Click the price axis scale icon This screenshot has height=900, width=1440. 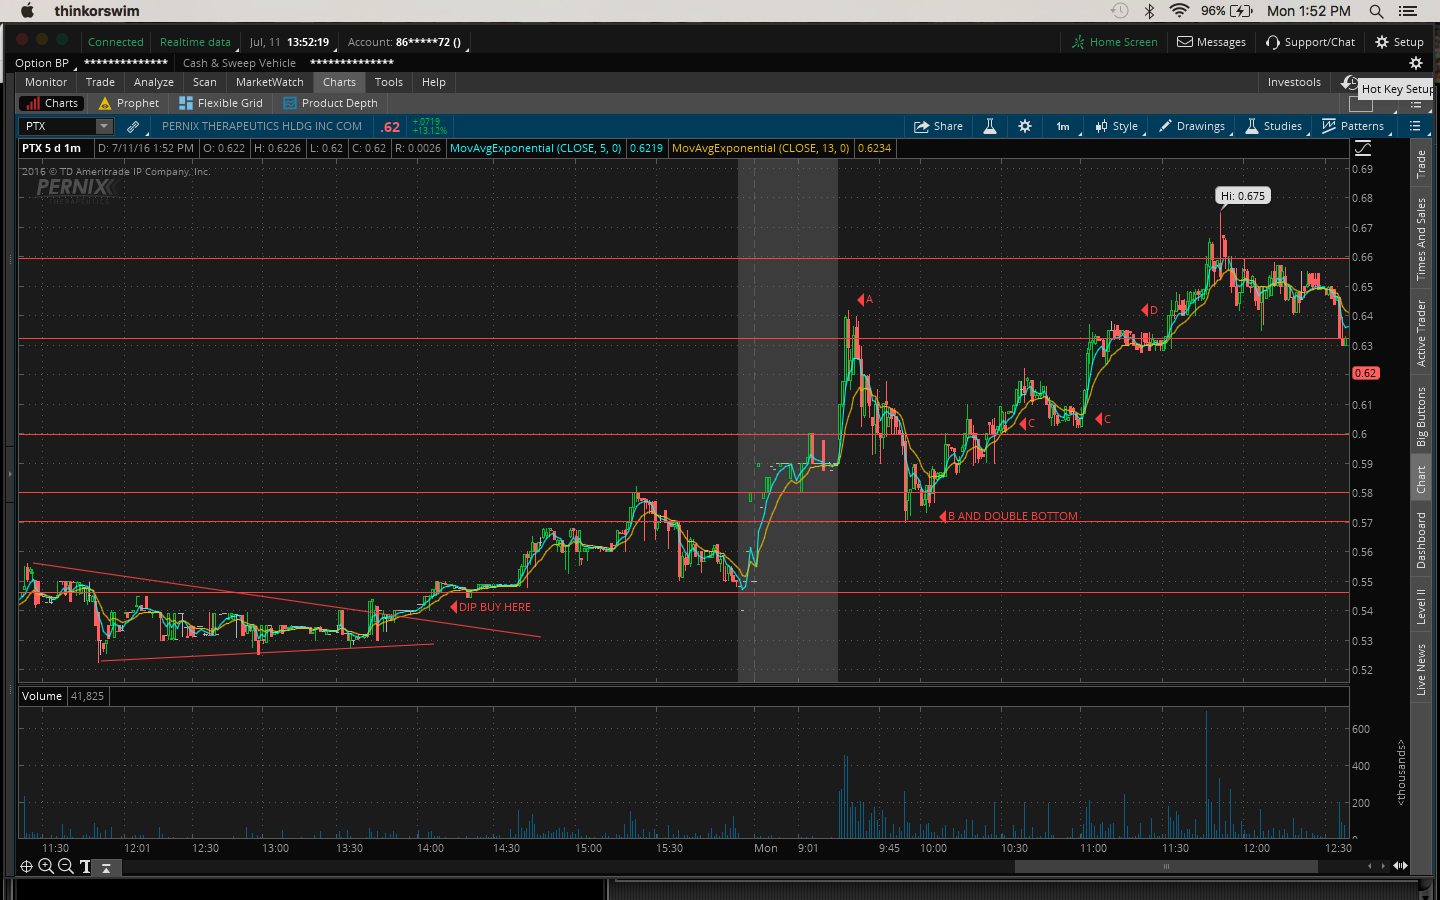[1363, 148]
